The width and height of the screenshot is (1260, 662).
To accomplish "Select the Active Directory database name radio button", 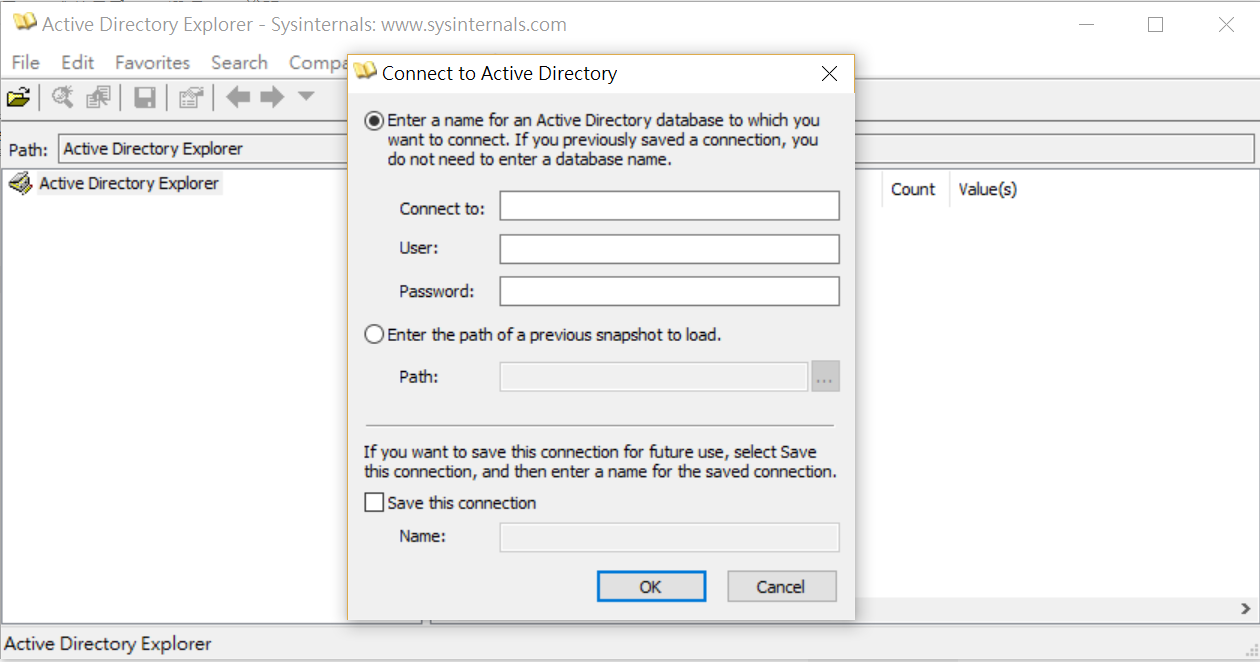I will [374, 121].
